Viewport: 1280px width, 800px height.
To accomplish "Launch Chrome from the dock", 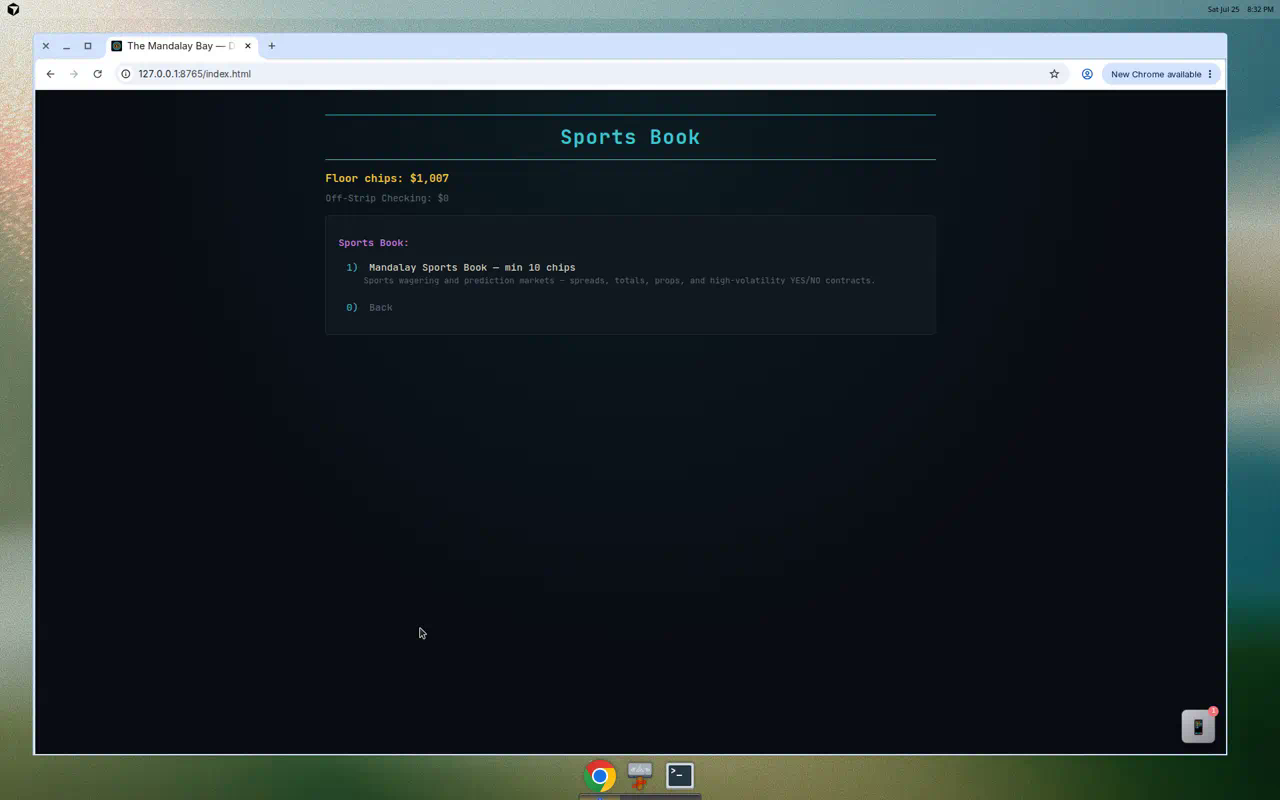I will 600,775.
